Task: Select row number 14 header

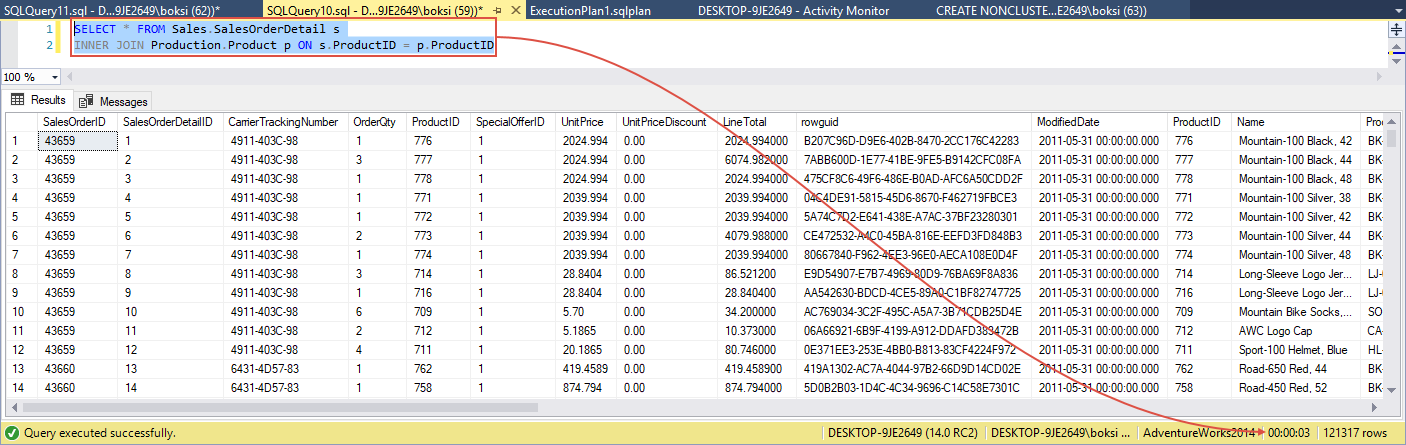Action: [x=22, y=386]
